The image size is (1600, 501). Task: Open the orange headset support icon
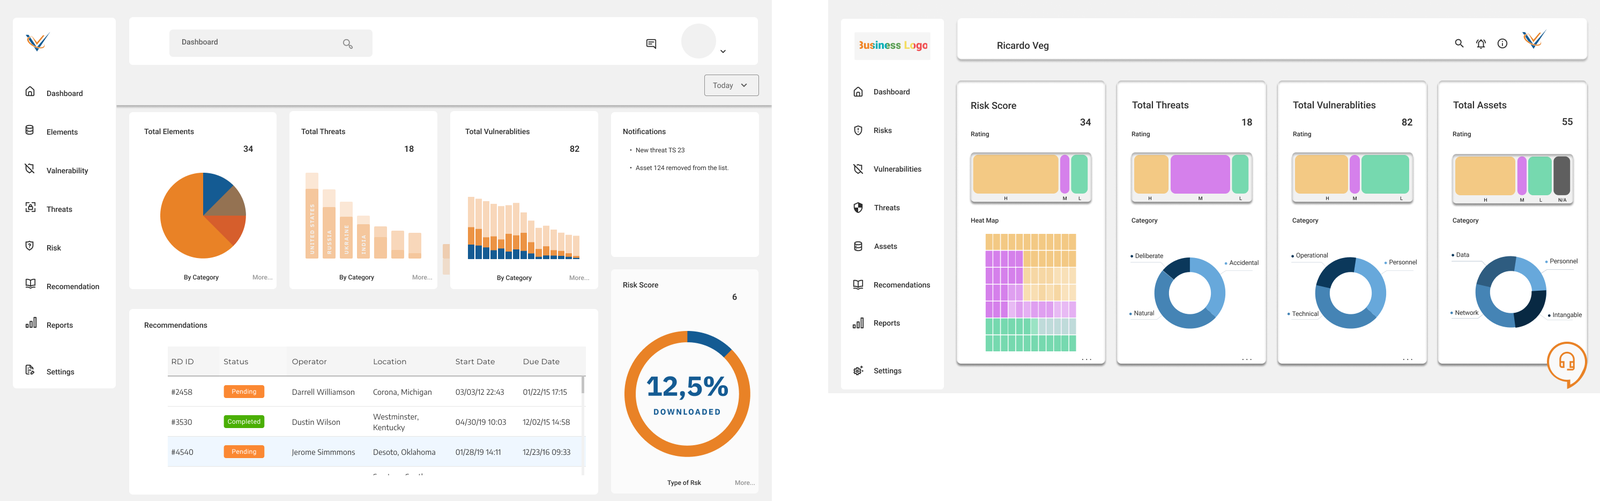tap(1567, 363)
